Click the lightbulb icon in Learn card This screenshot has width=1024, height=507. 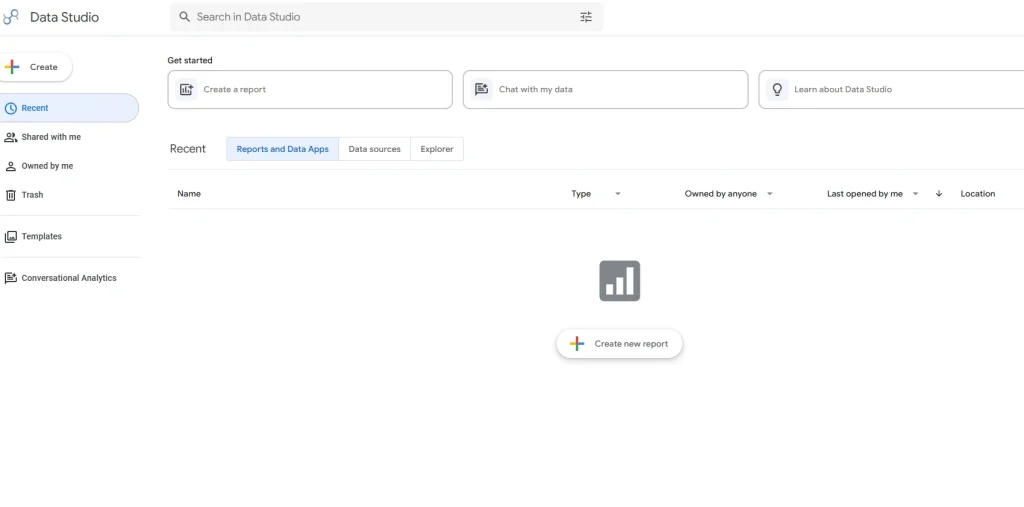click(777, 90)
